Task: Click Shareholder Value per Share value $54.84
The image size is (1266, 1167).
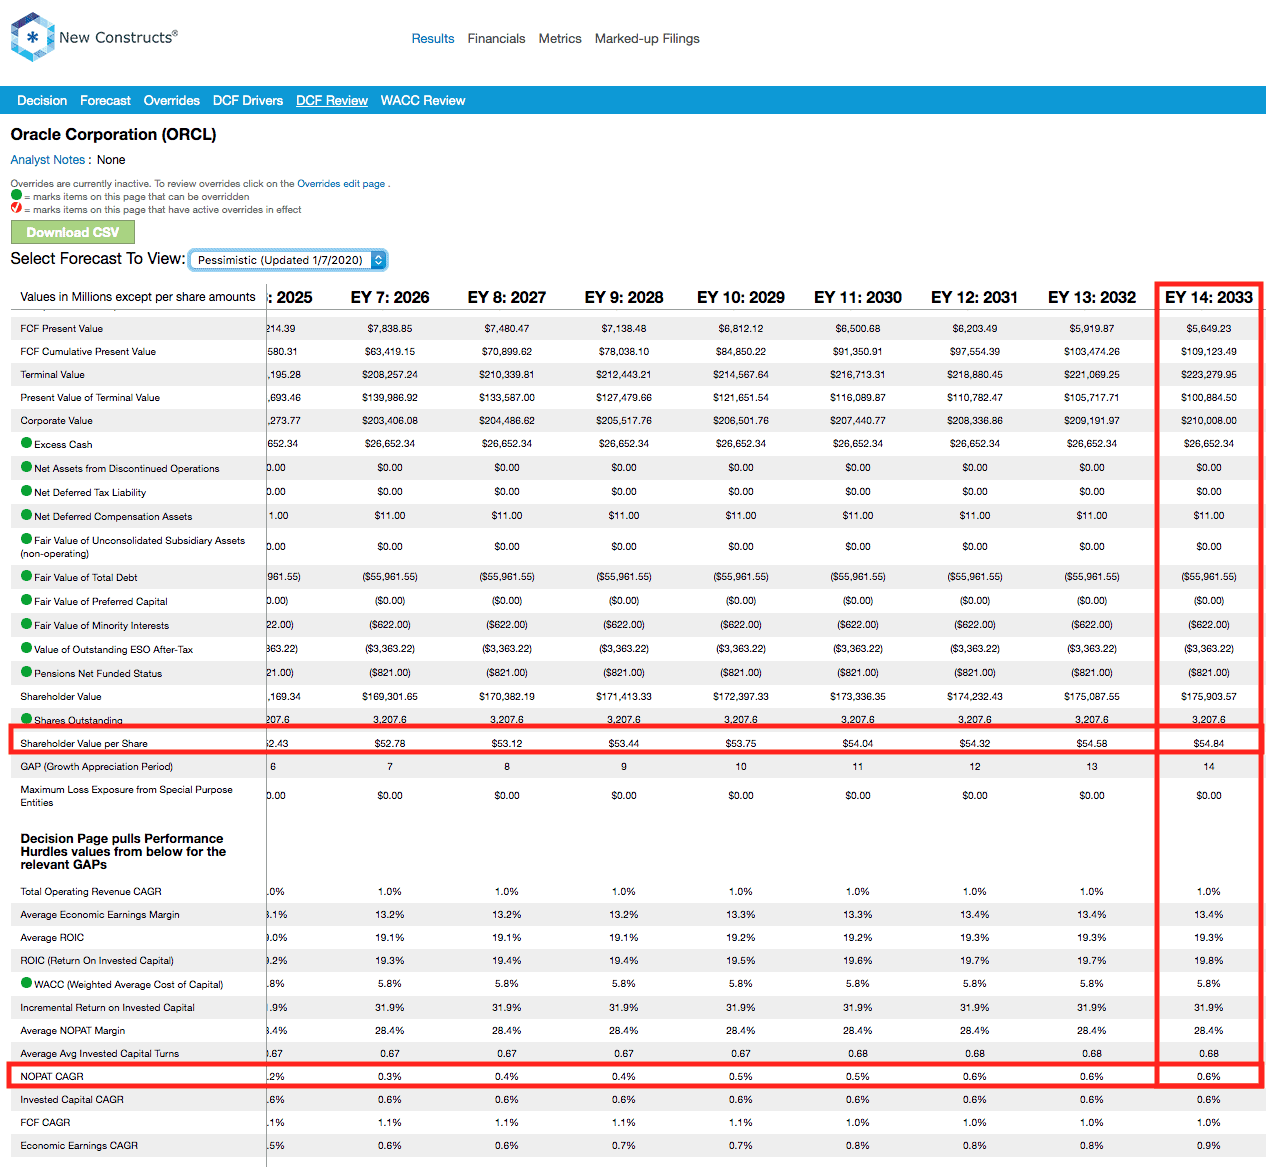Action: tap(1208, 743)
